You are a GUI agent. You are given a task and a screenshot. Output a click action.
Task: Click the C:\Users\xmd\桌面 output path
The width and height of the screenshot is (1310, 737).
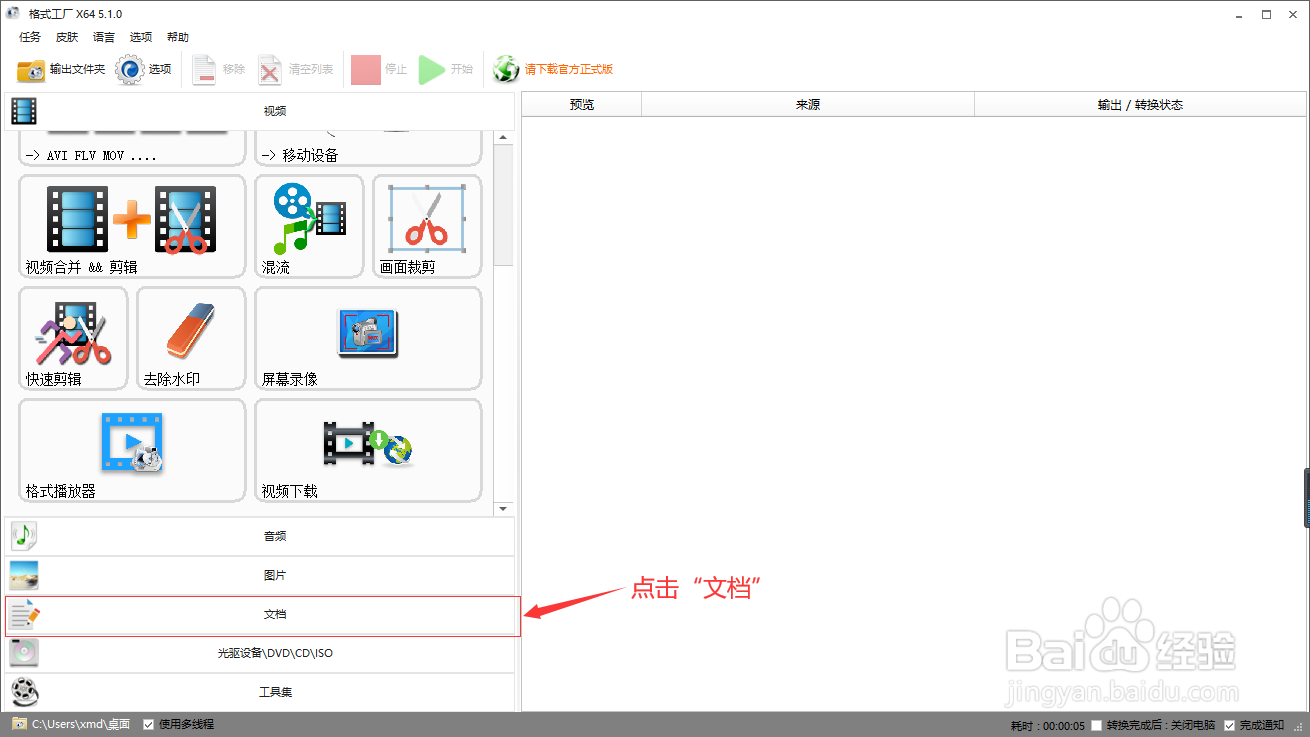(80, 724)
